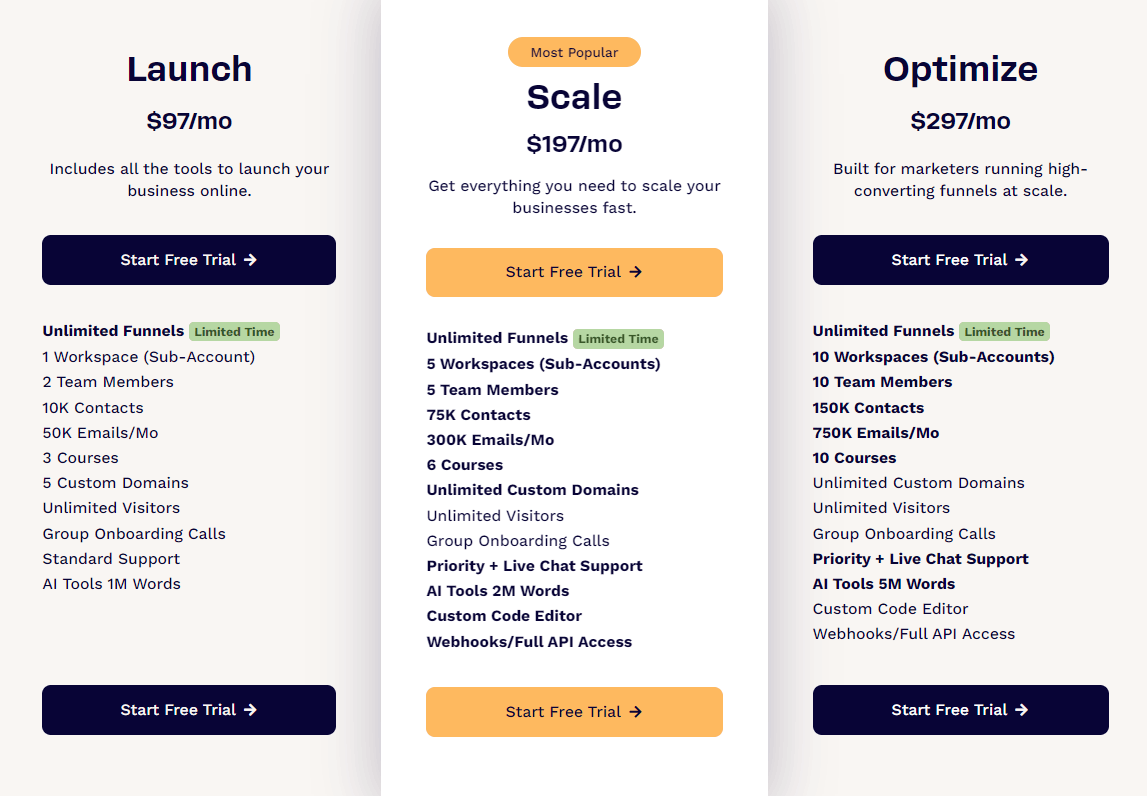Select the green Limited Time badge under Launch

pyautogui.click(x=234, y=331)
